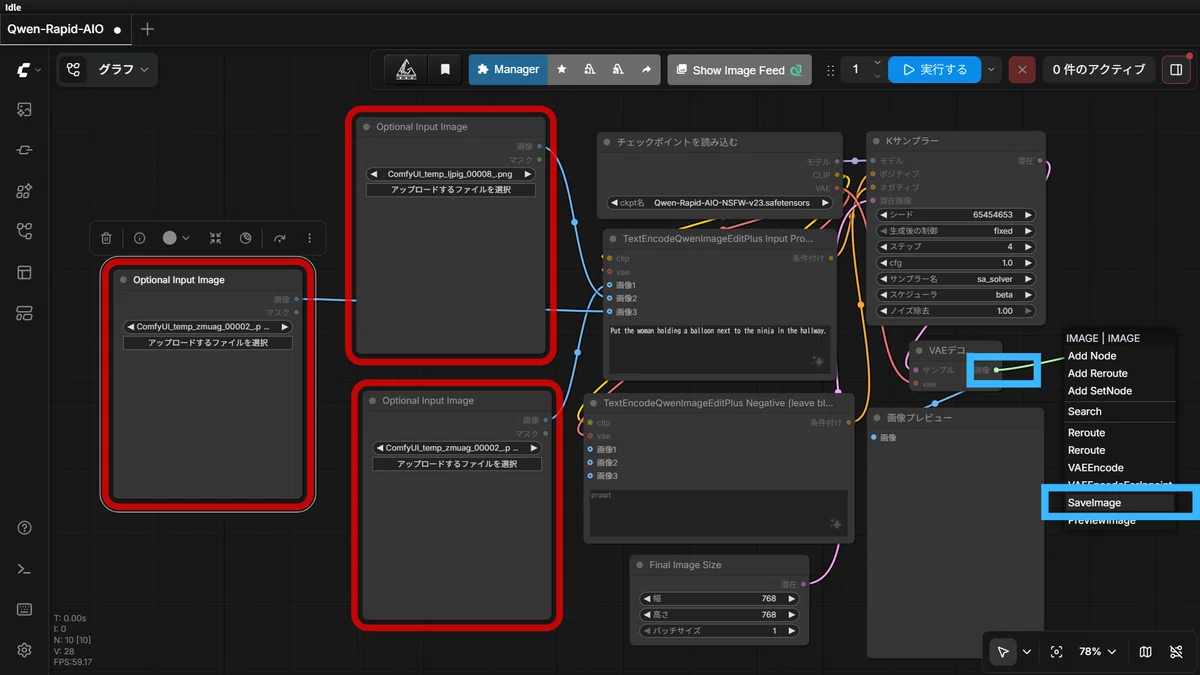Open the ComfyUI logo menu

coord(28,70)
